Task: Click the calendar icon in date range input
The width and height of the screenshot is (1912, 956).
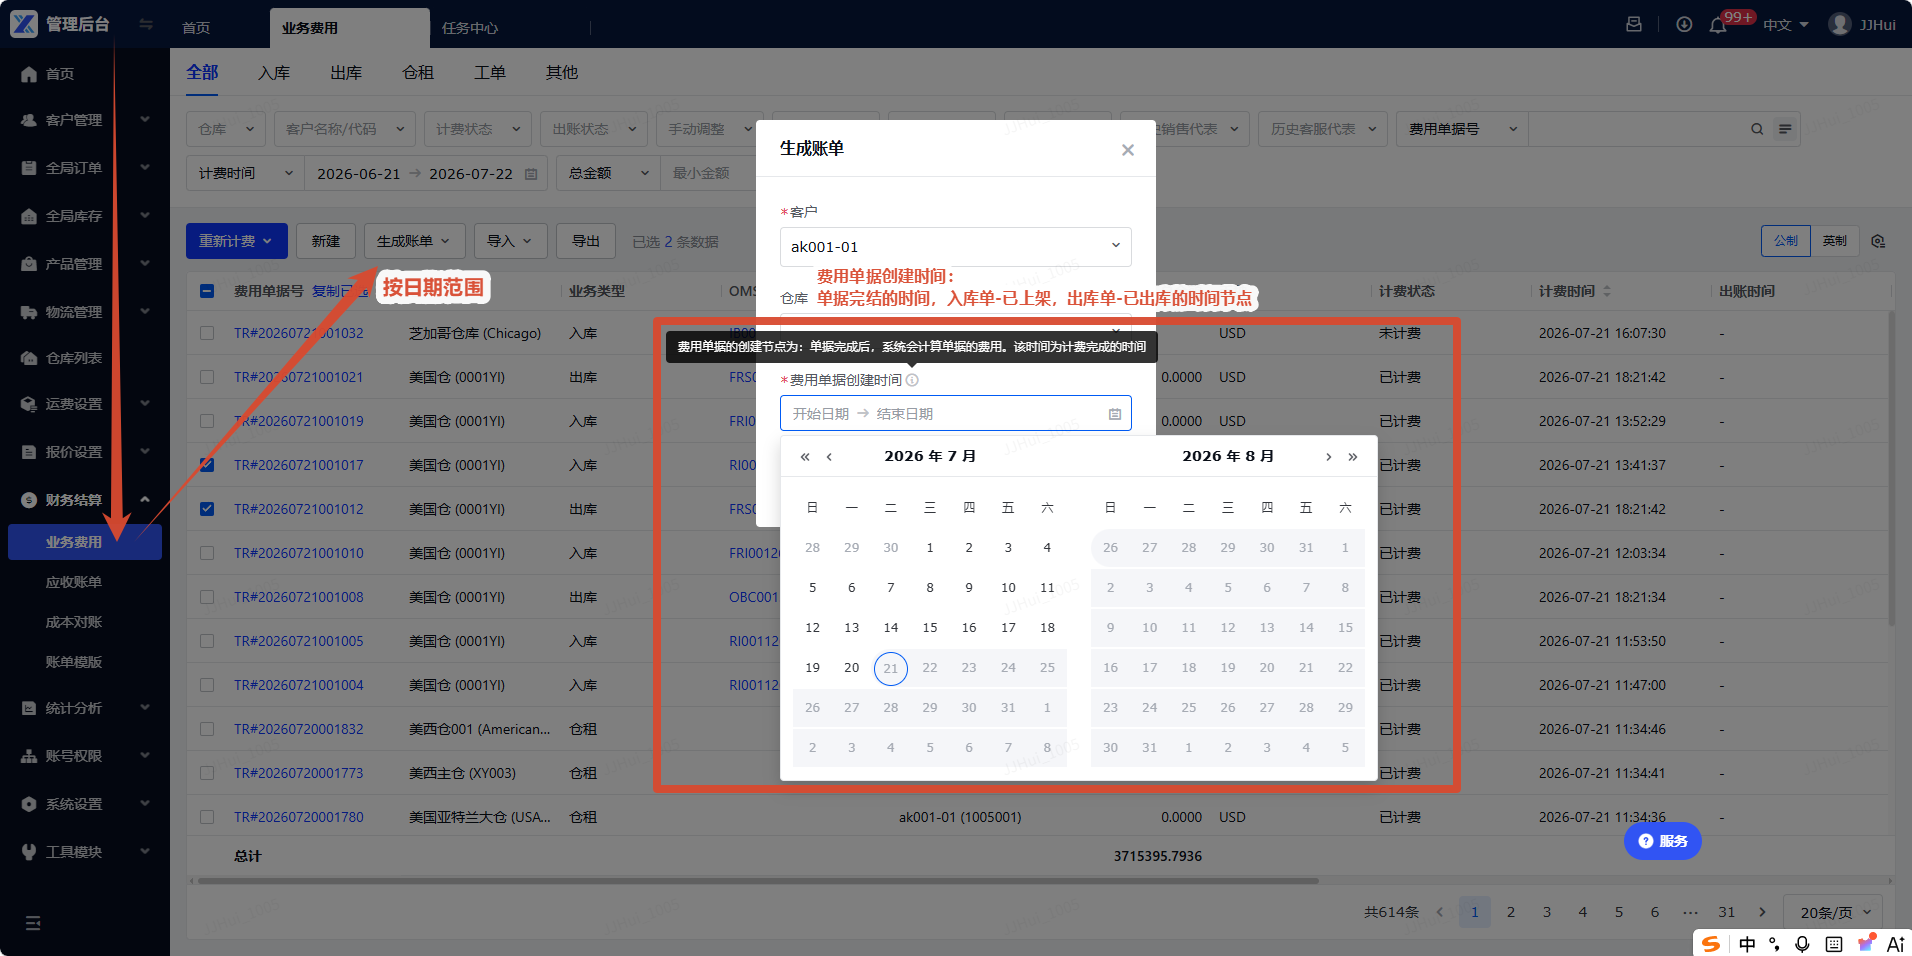Action: 1115,414
